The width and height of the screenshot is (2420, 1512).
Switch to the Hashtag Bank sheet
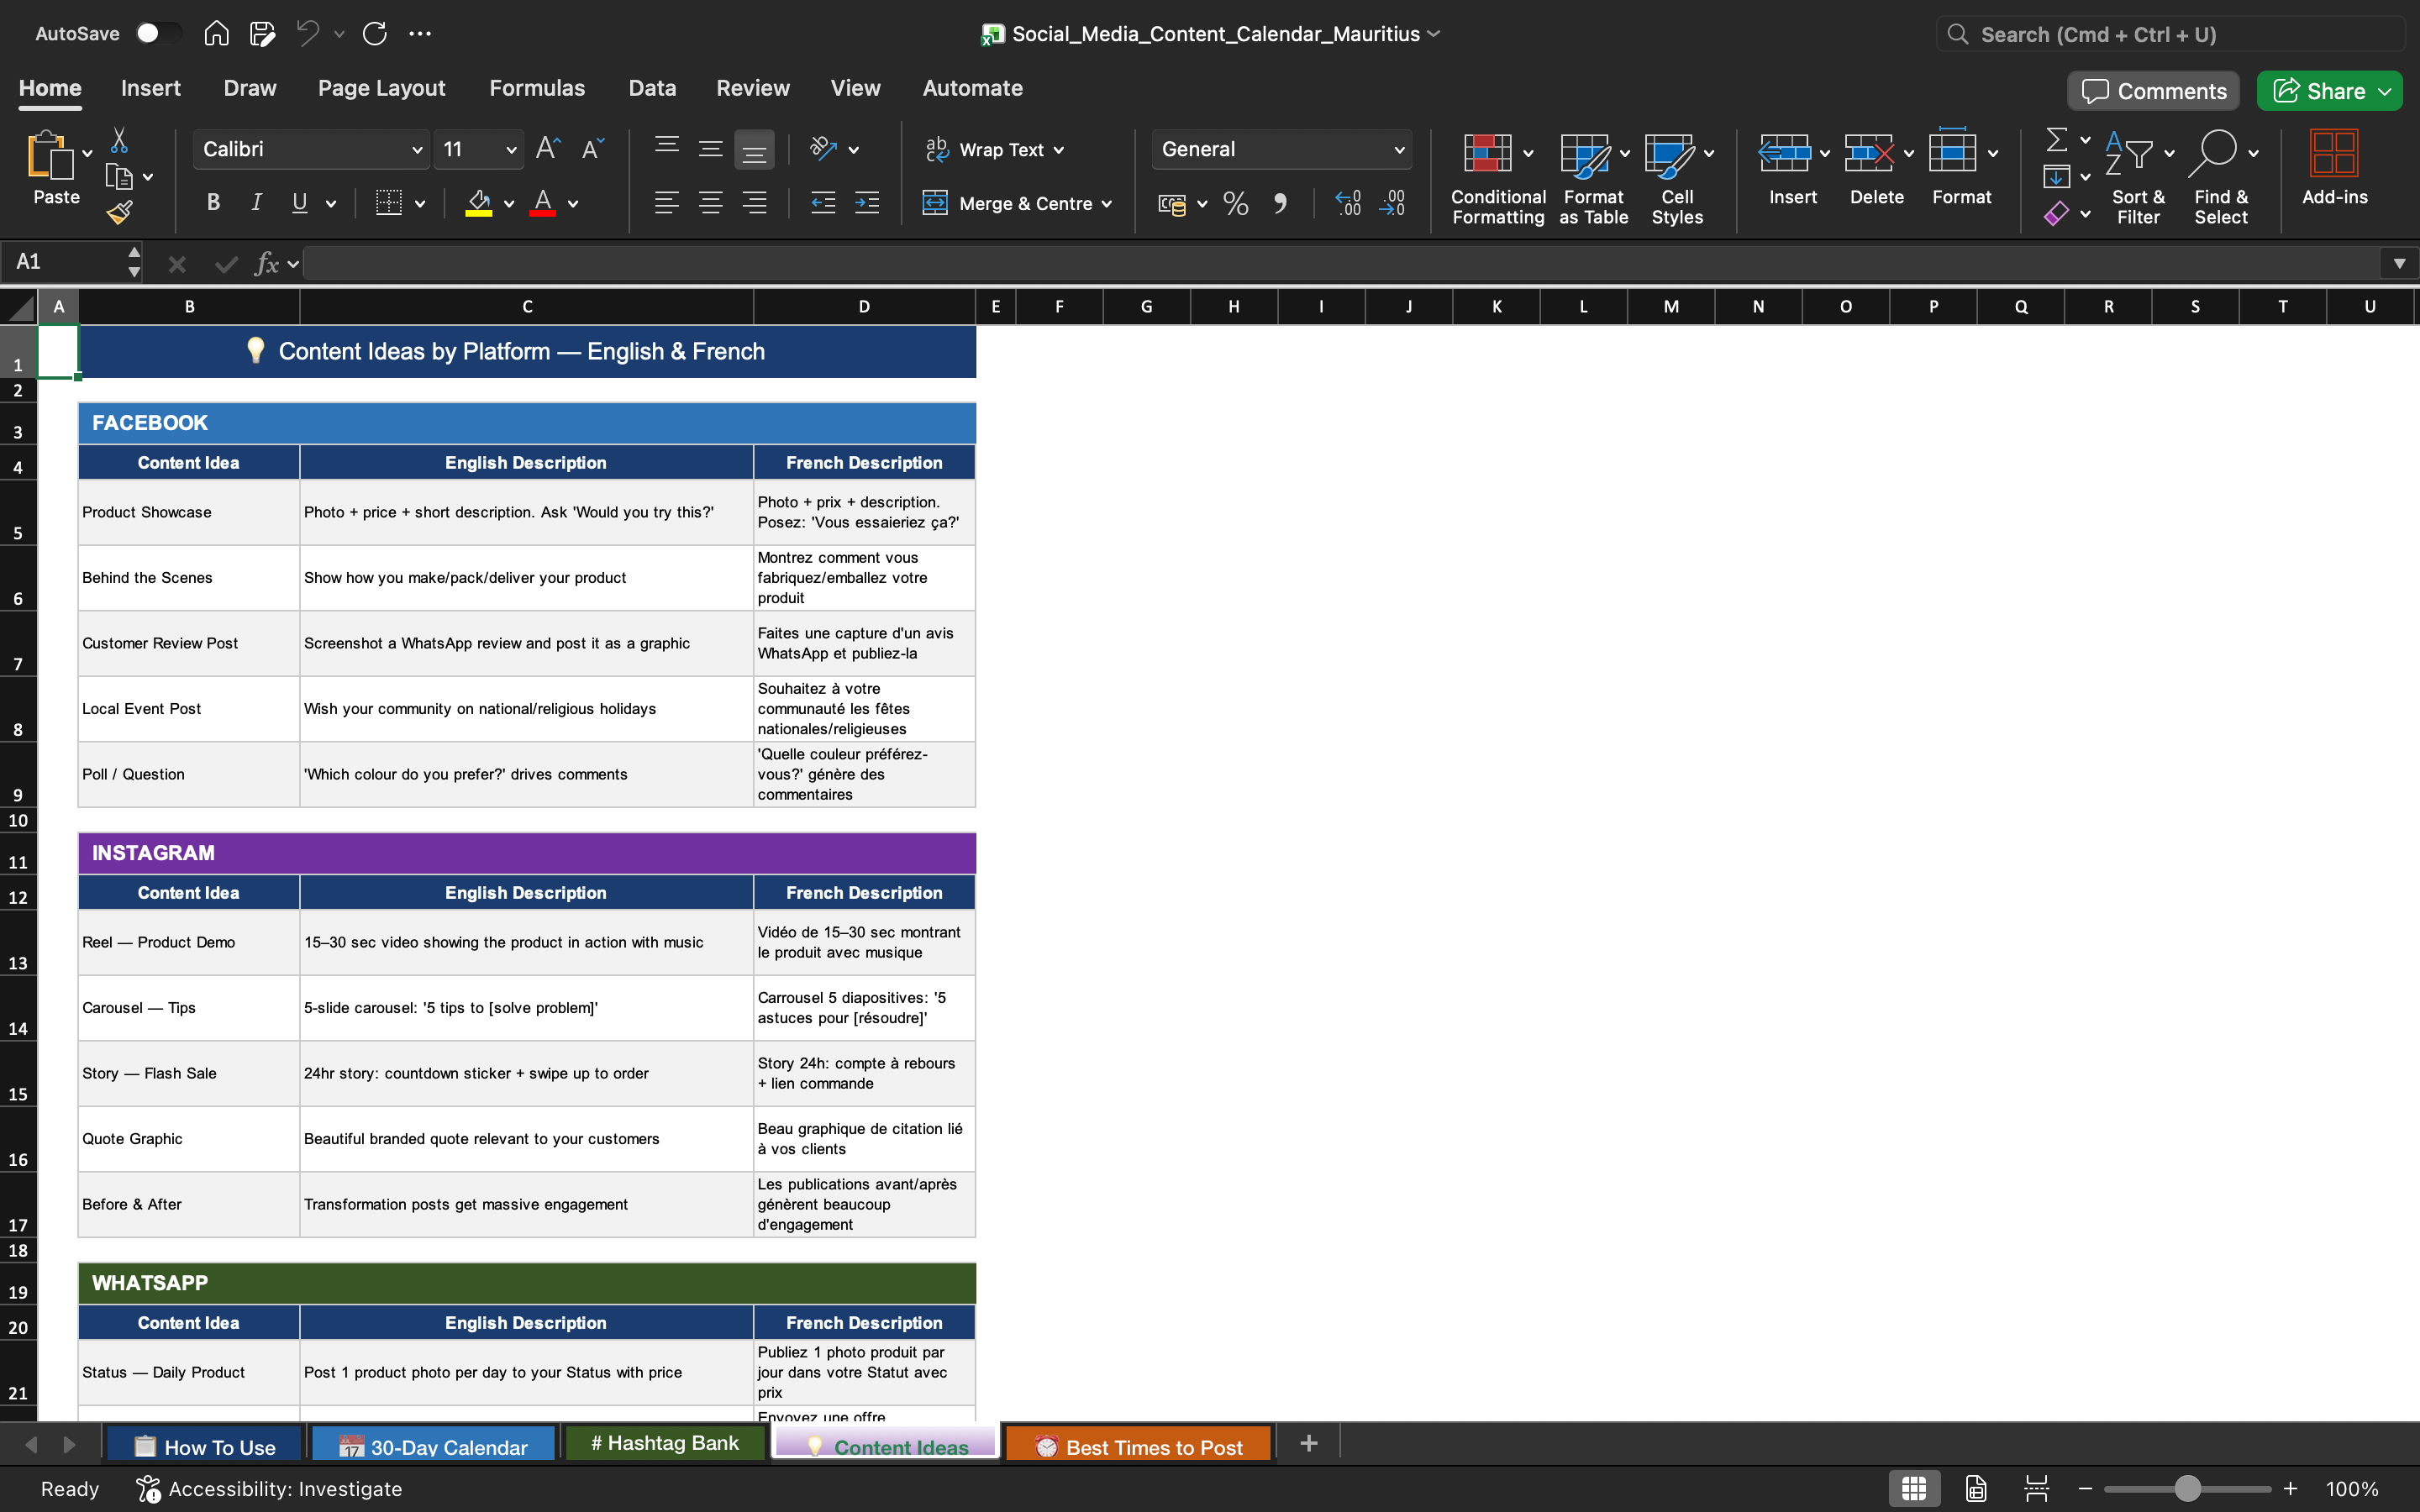[x=665, y=1443]
